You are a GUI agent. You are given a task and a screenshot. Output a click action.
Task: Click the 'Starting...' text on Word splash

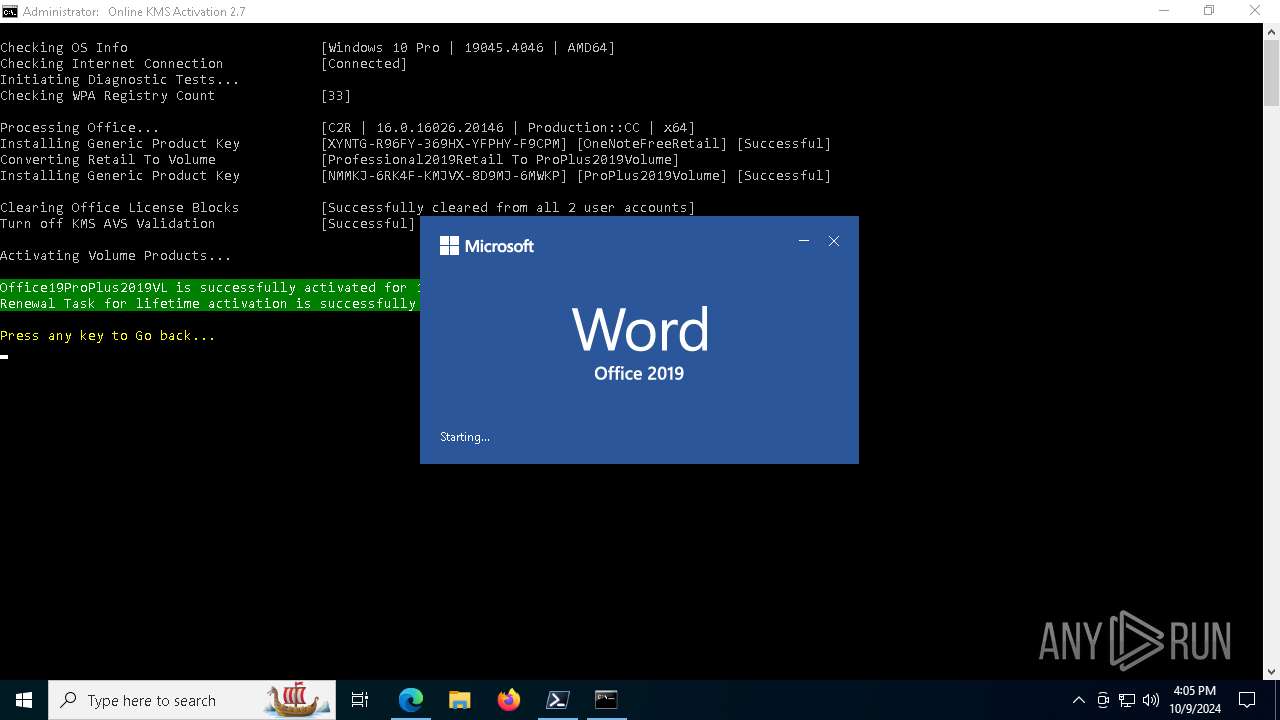click(x=465, y=437)
